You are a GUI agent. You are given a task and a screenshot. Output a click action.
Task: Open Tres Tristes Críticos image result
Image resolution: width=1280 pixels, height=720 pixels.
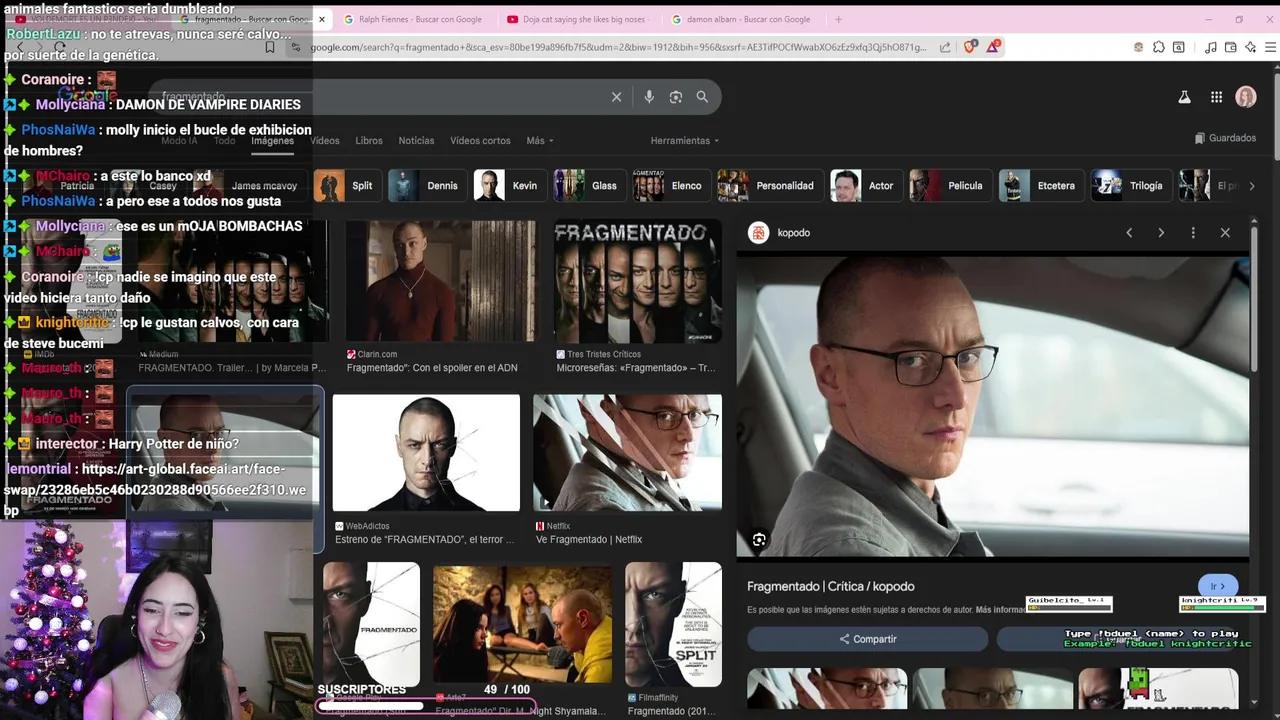coord(638,282)
